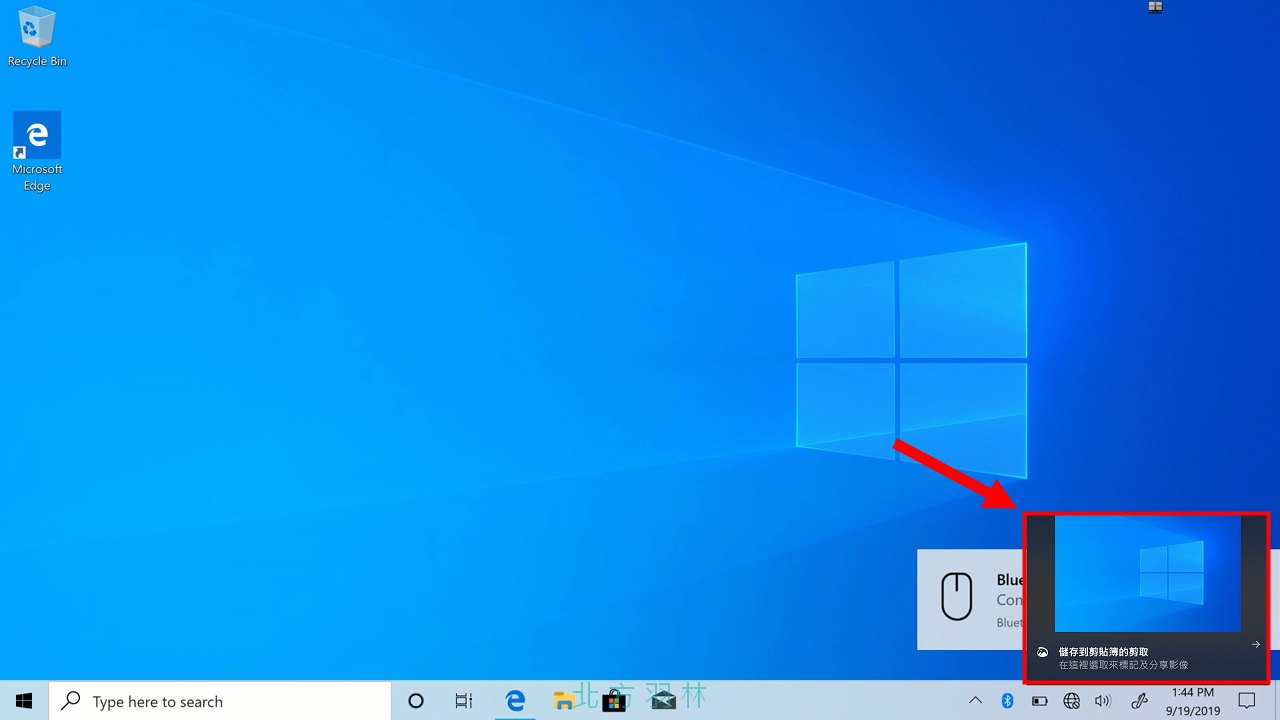Viewport: 1280px width, 720px height.
Task: Expand the hidden system tray icons
Action: [x=975, y=701]
